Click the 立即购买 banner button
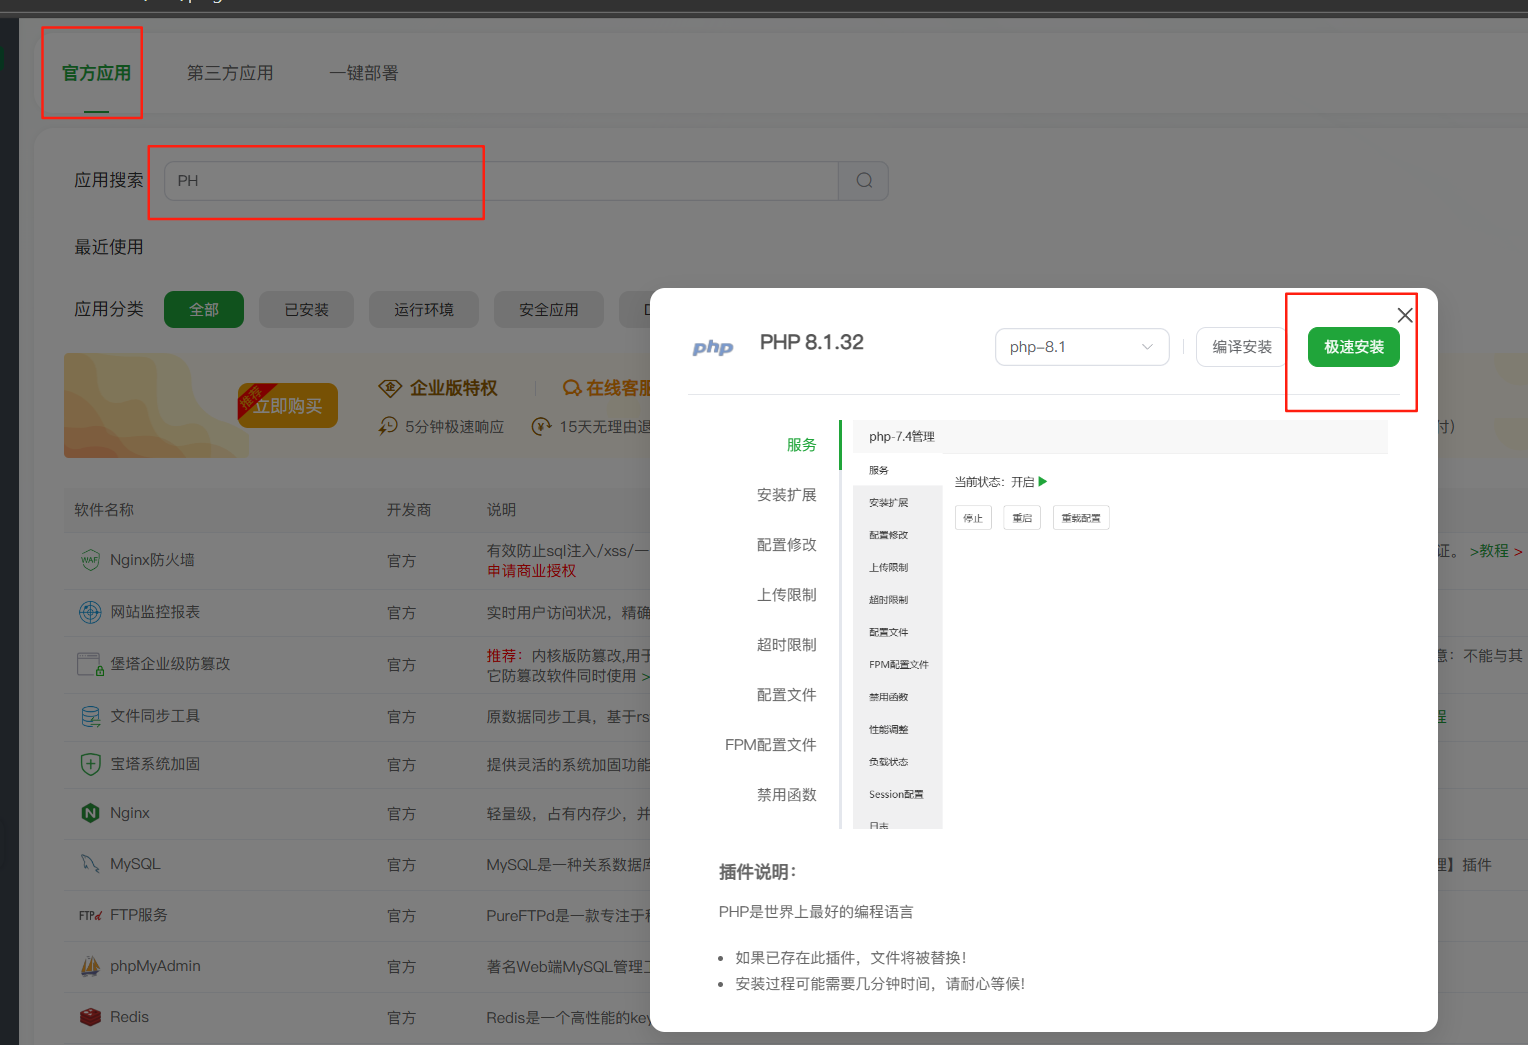1528x1045 pixels. tap(288, 405)
